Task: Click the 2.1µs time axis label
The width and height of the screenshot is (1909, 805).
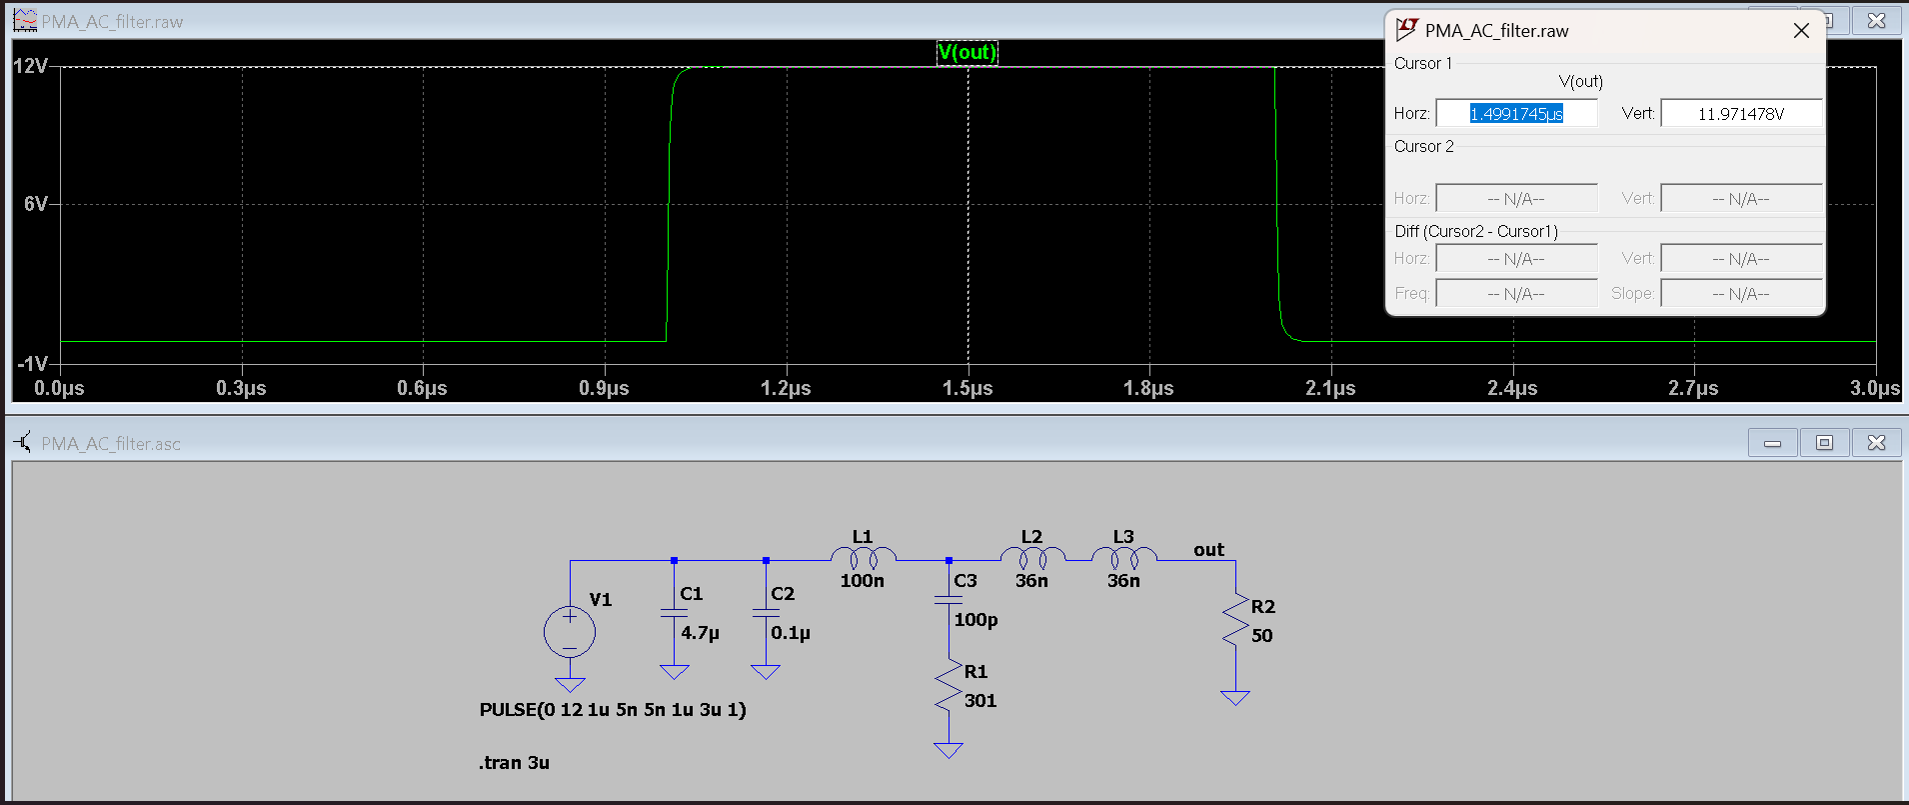Action: (1330, 388)
